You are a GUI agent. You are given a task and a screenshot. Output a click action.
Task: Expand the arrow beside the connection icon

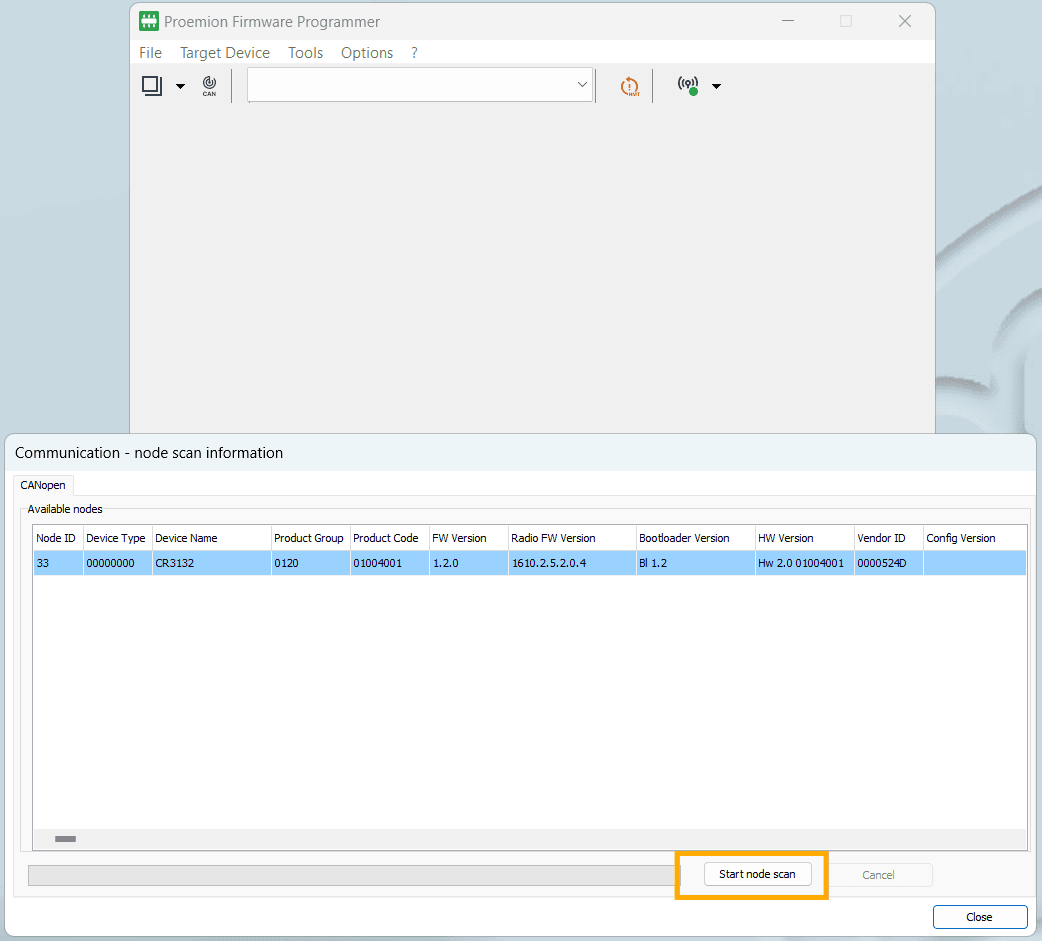[716, 86]
